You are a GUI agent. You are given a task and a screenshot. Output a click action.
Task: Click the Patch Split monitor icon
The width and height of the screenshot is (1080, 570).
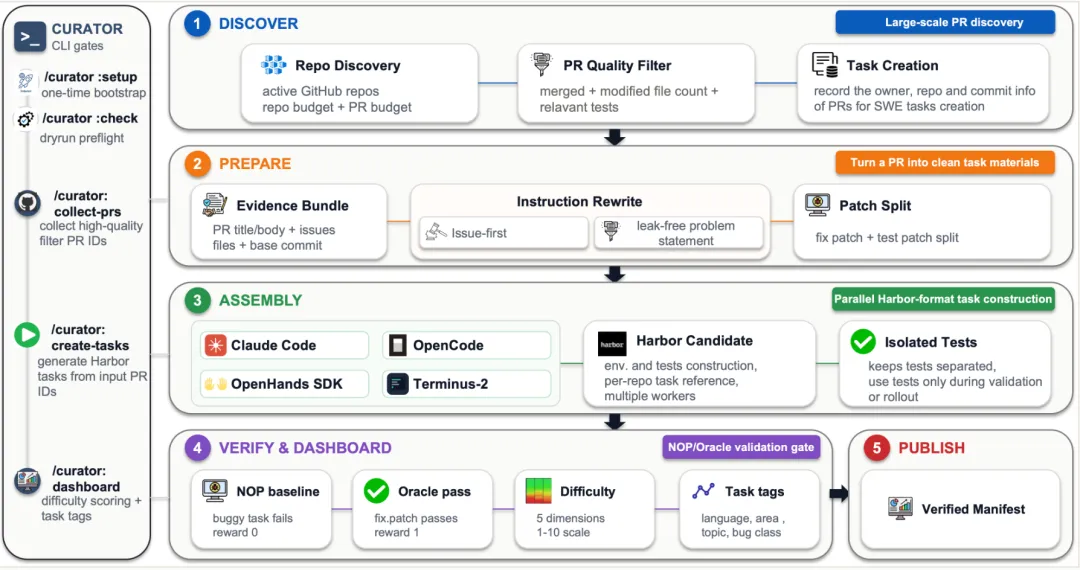818,204
